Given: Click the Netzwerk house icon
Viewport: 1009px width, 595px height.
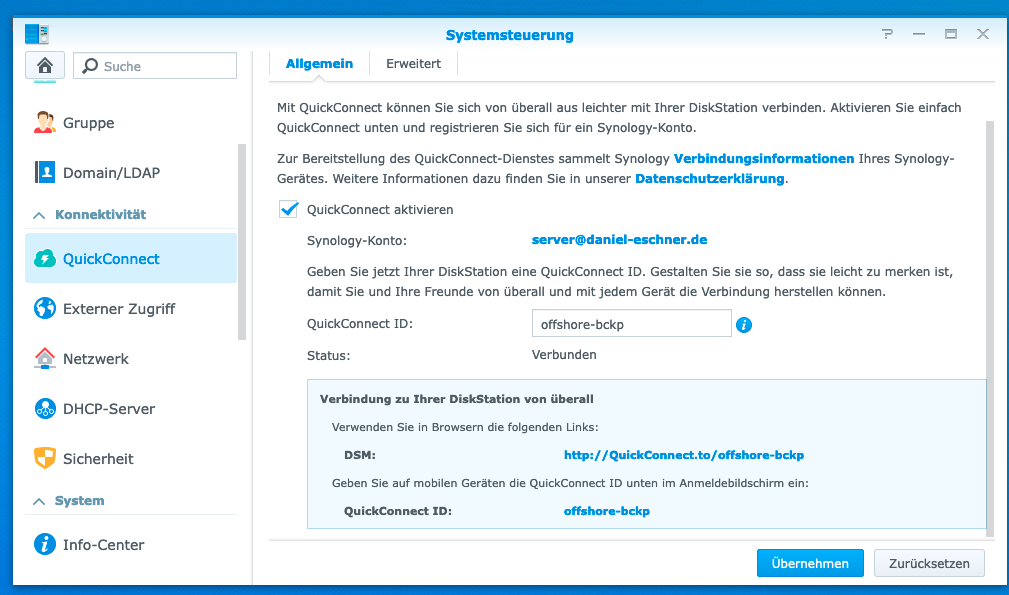Looking at the screenshot, I should [45, 359].
